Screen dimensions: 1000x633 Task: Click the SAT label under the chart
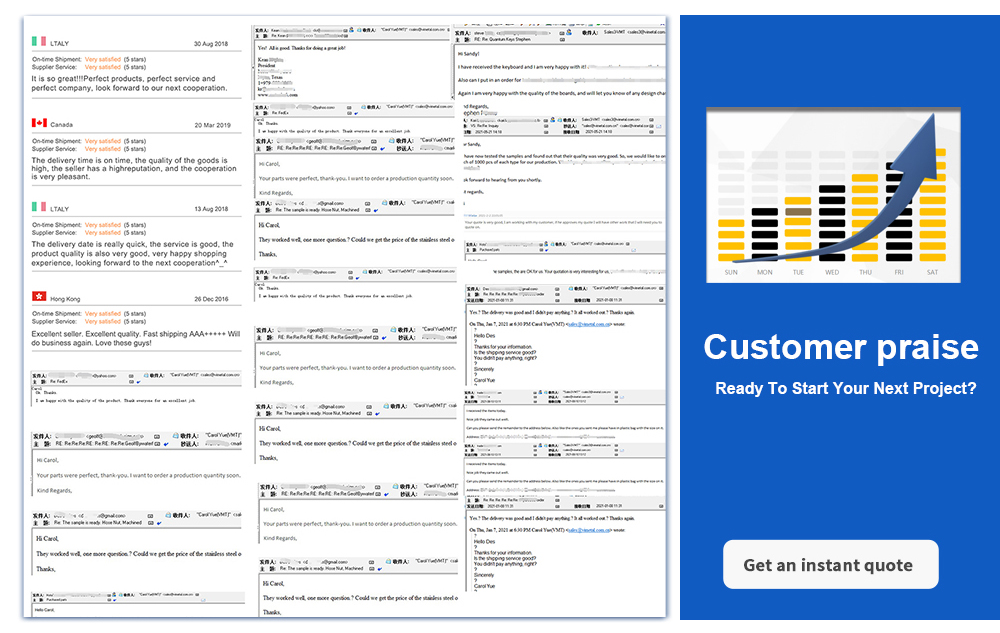pos(933,272)
